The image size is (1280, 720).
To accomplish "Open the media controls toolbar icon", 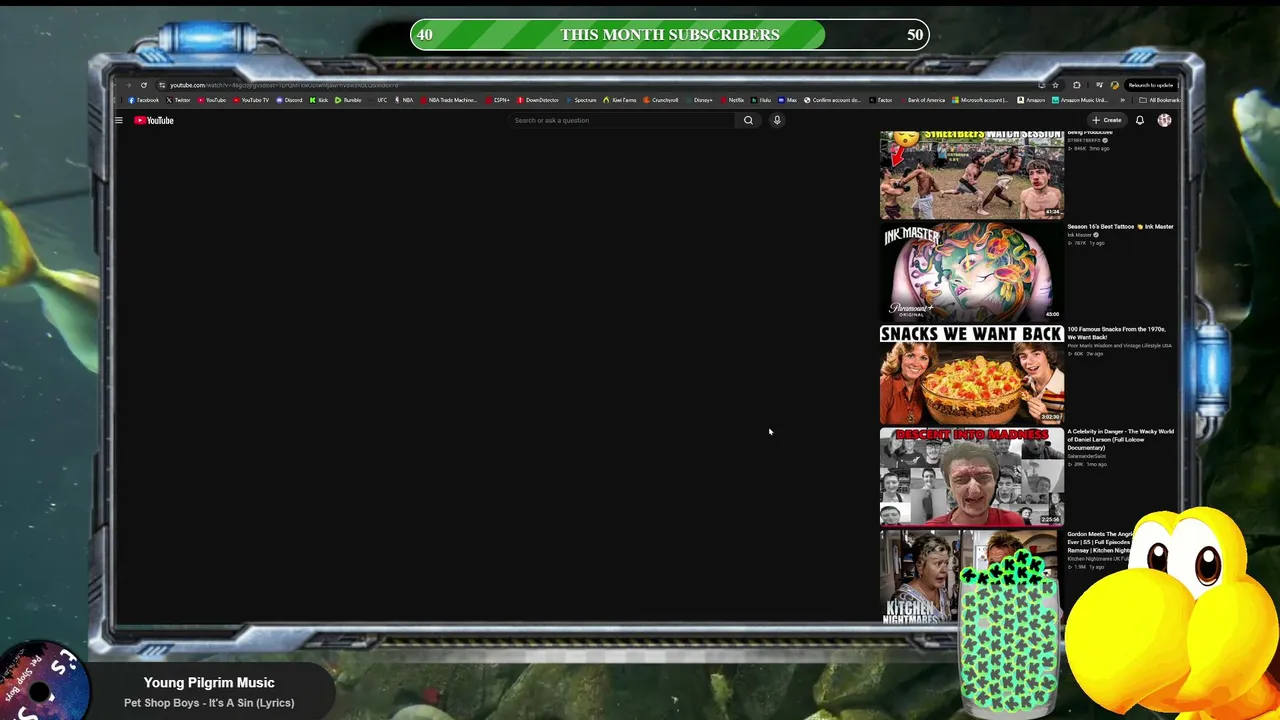I will pyautogui.click(x=1099, y=85).
